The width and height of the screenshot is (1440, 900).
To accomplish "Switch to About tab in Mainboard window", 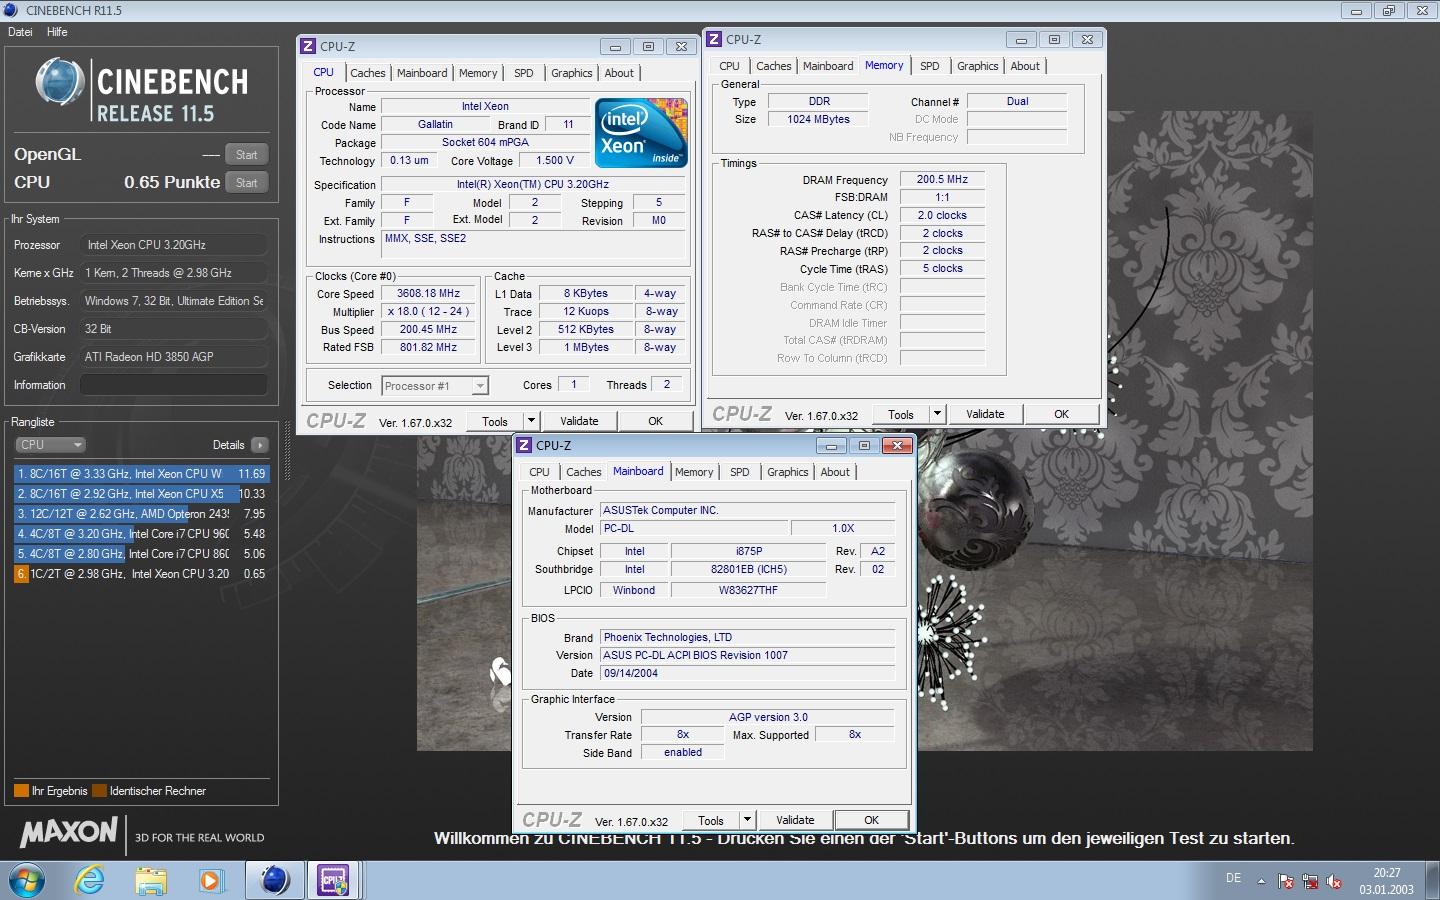I will [835, 472].
